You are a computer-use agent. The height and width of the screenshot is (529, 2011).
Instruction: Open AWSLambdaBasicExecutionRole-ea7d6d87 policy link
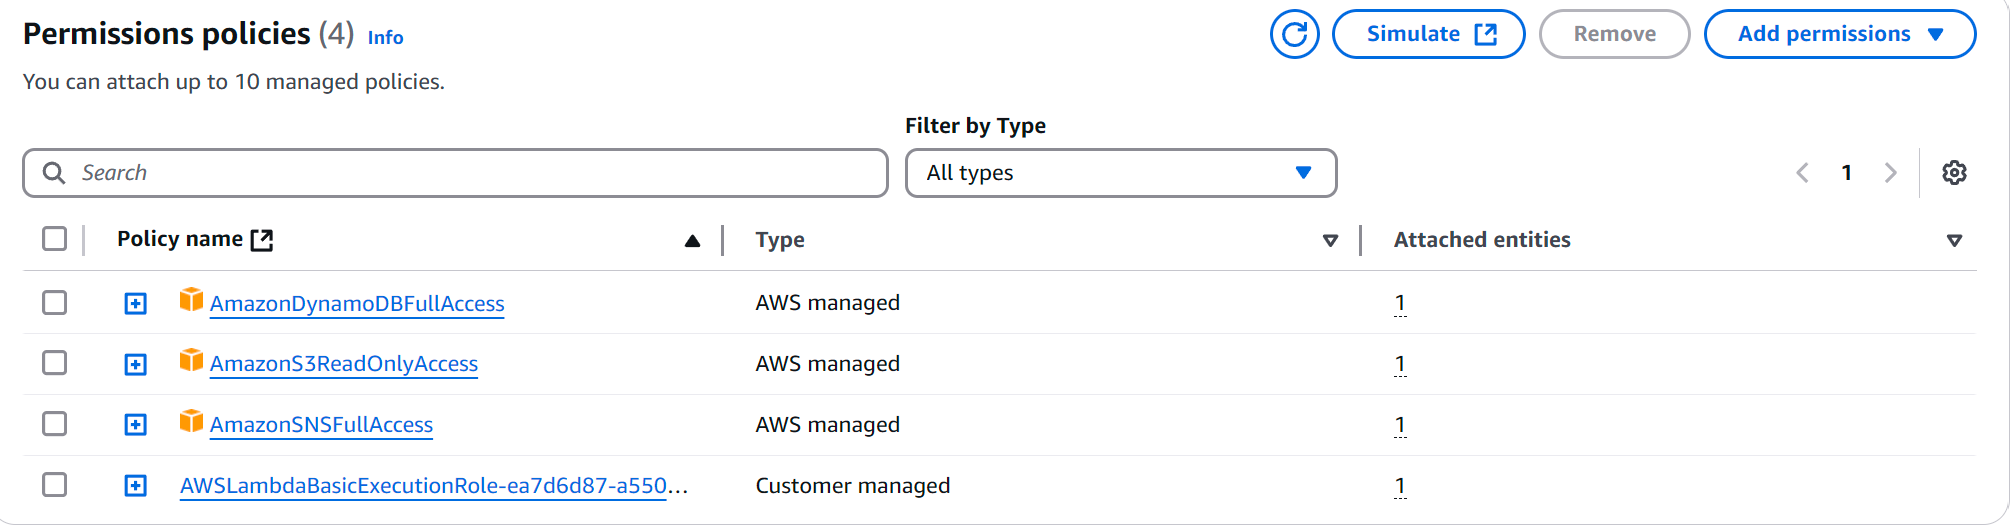tap(434, 486)
